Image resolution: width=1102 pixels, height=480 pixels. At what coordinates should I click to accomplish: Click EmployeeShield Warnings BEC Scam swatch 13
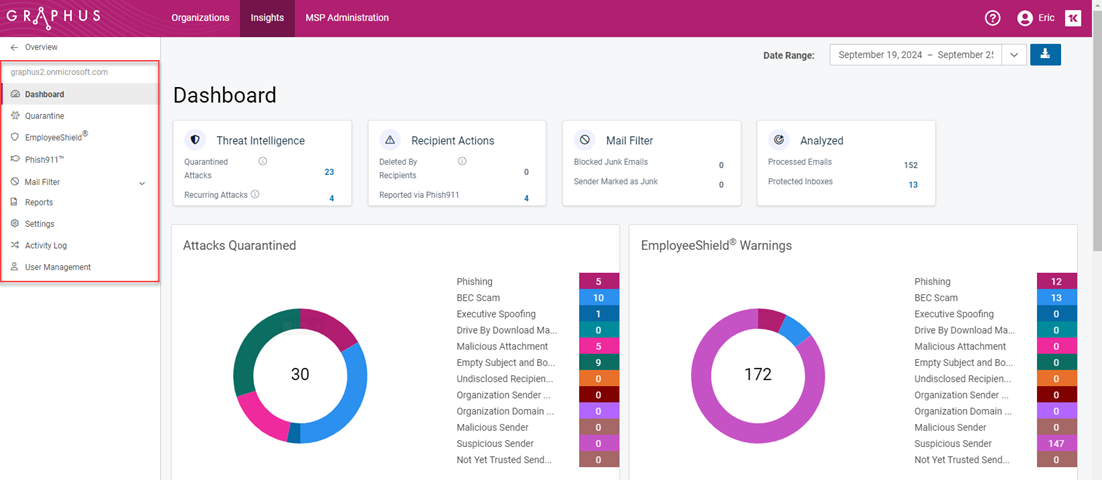(1057, 297)
